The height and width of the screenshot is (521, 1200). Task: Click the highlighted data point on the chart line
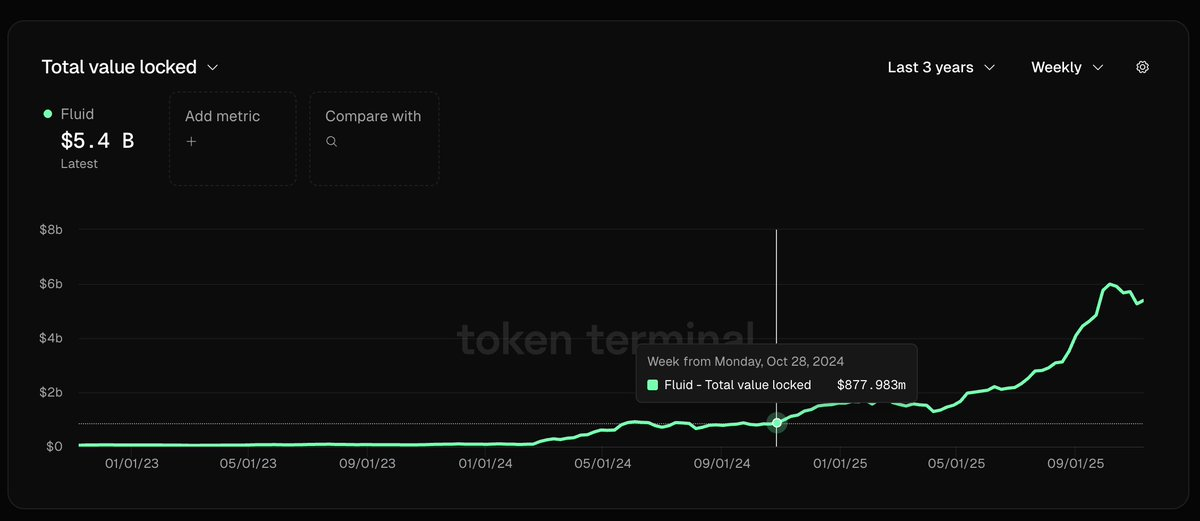pos(777,423)
